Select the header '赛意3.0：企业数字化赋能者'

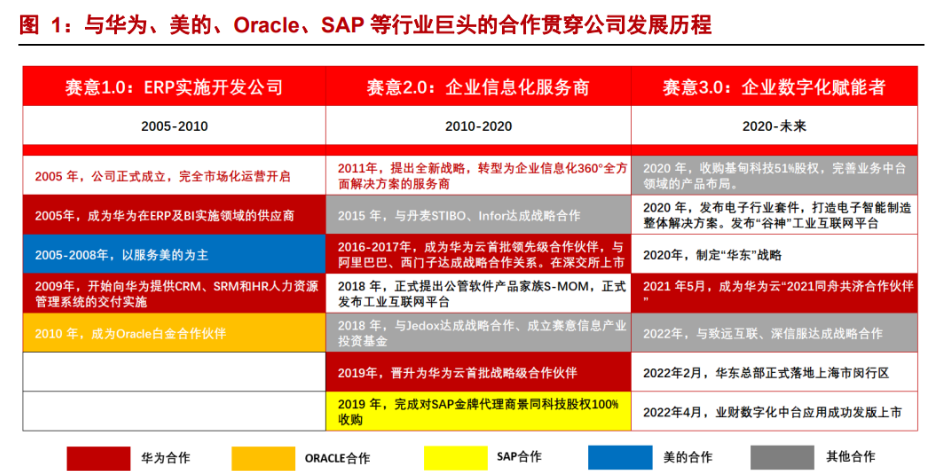pos(774,87)
